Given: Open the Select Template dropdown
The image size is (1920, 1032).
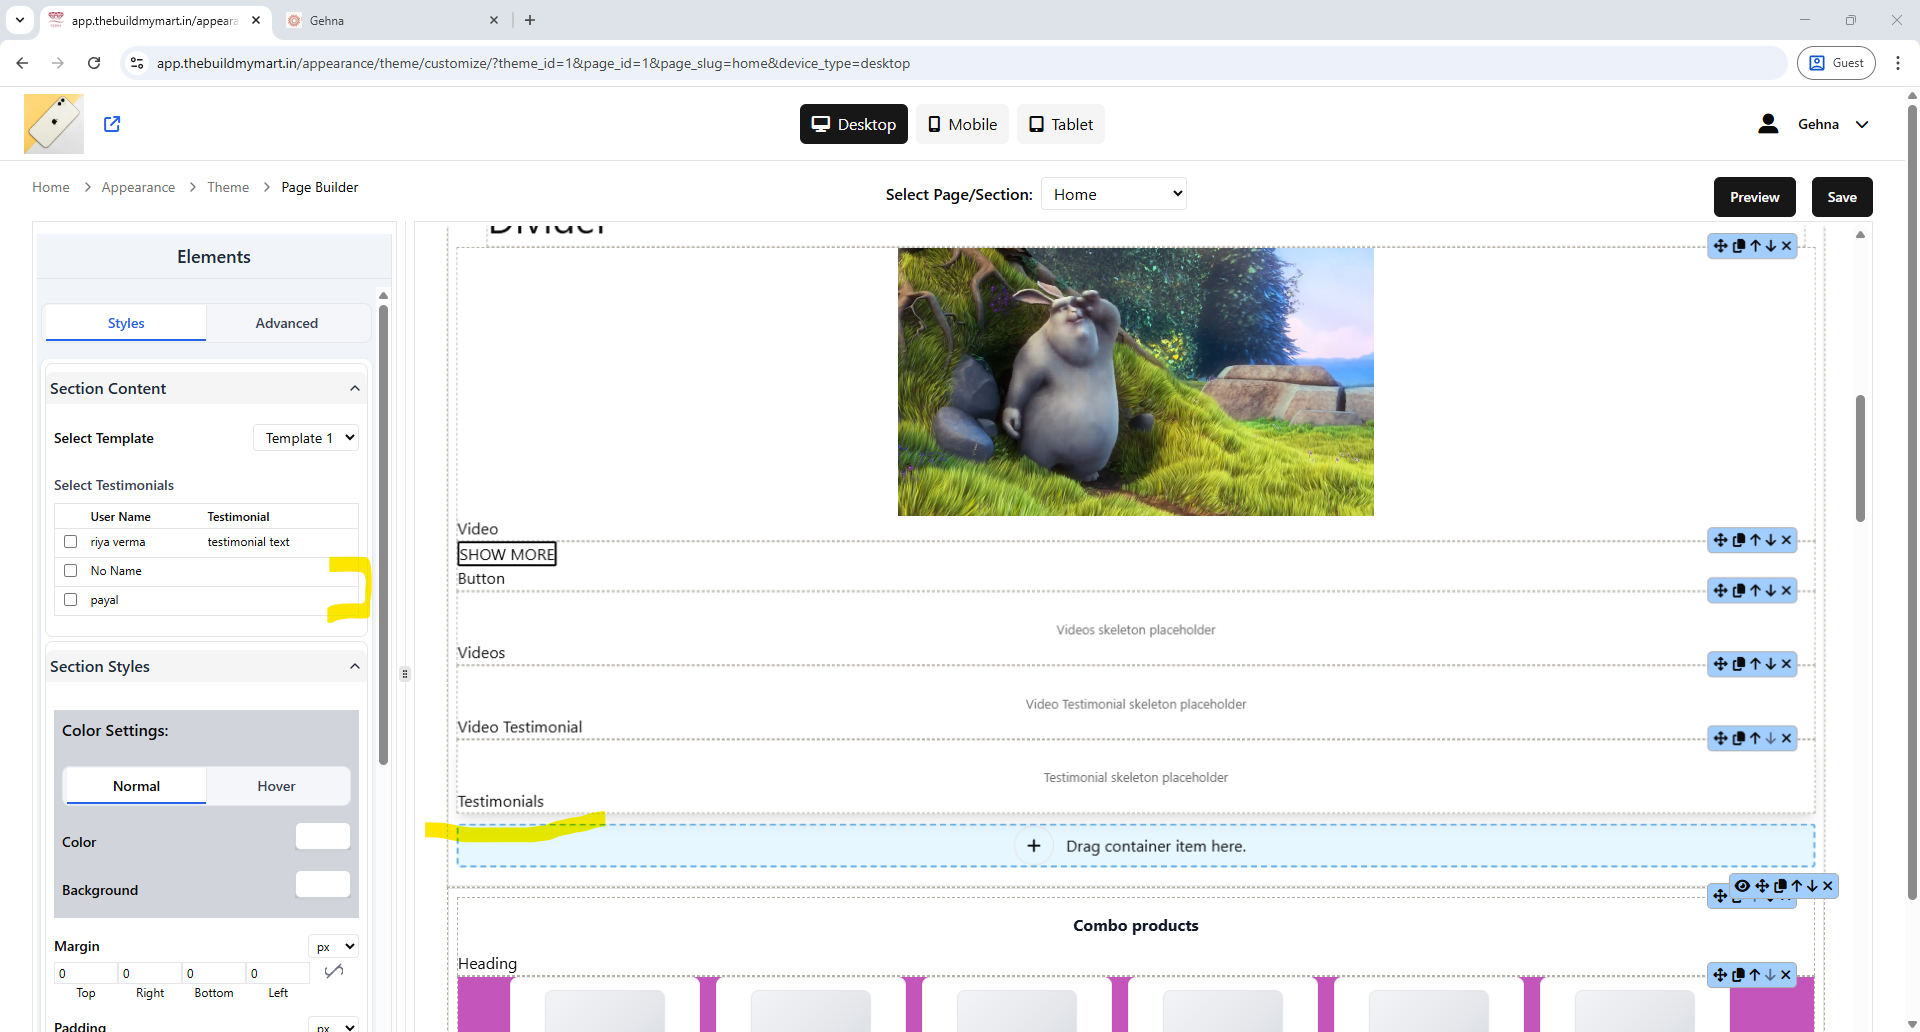Looking at the screenshot, I should [x=306, y=438].
